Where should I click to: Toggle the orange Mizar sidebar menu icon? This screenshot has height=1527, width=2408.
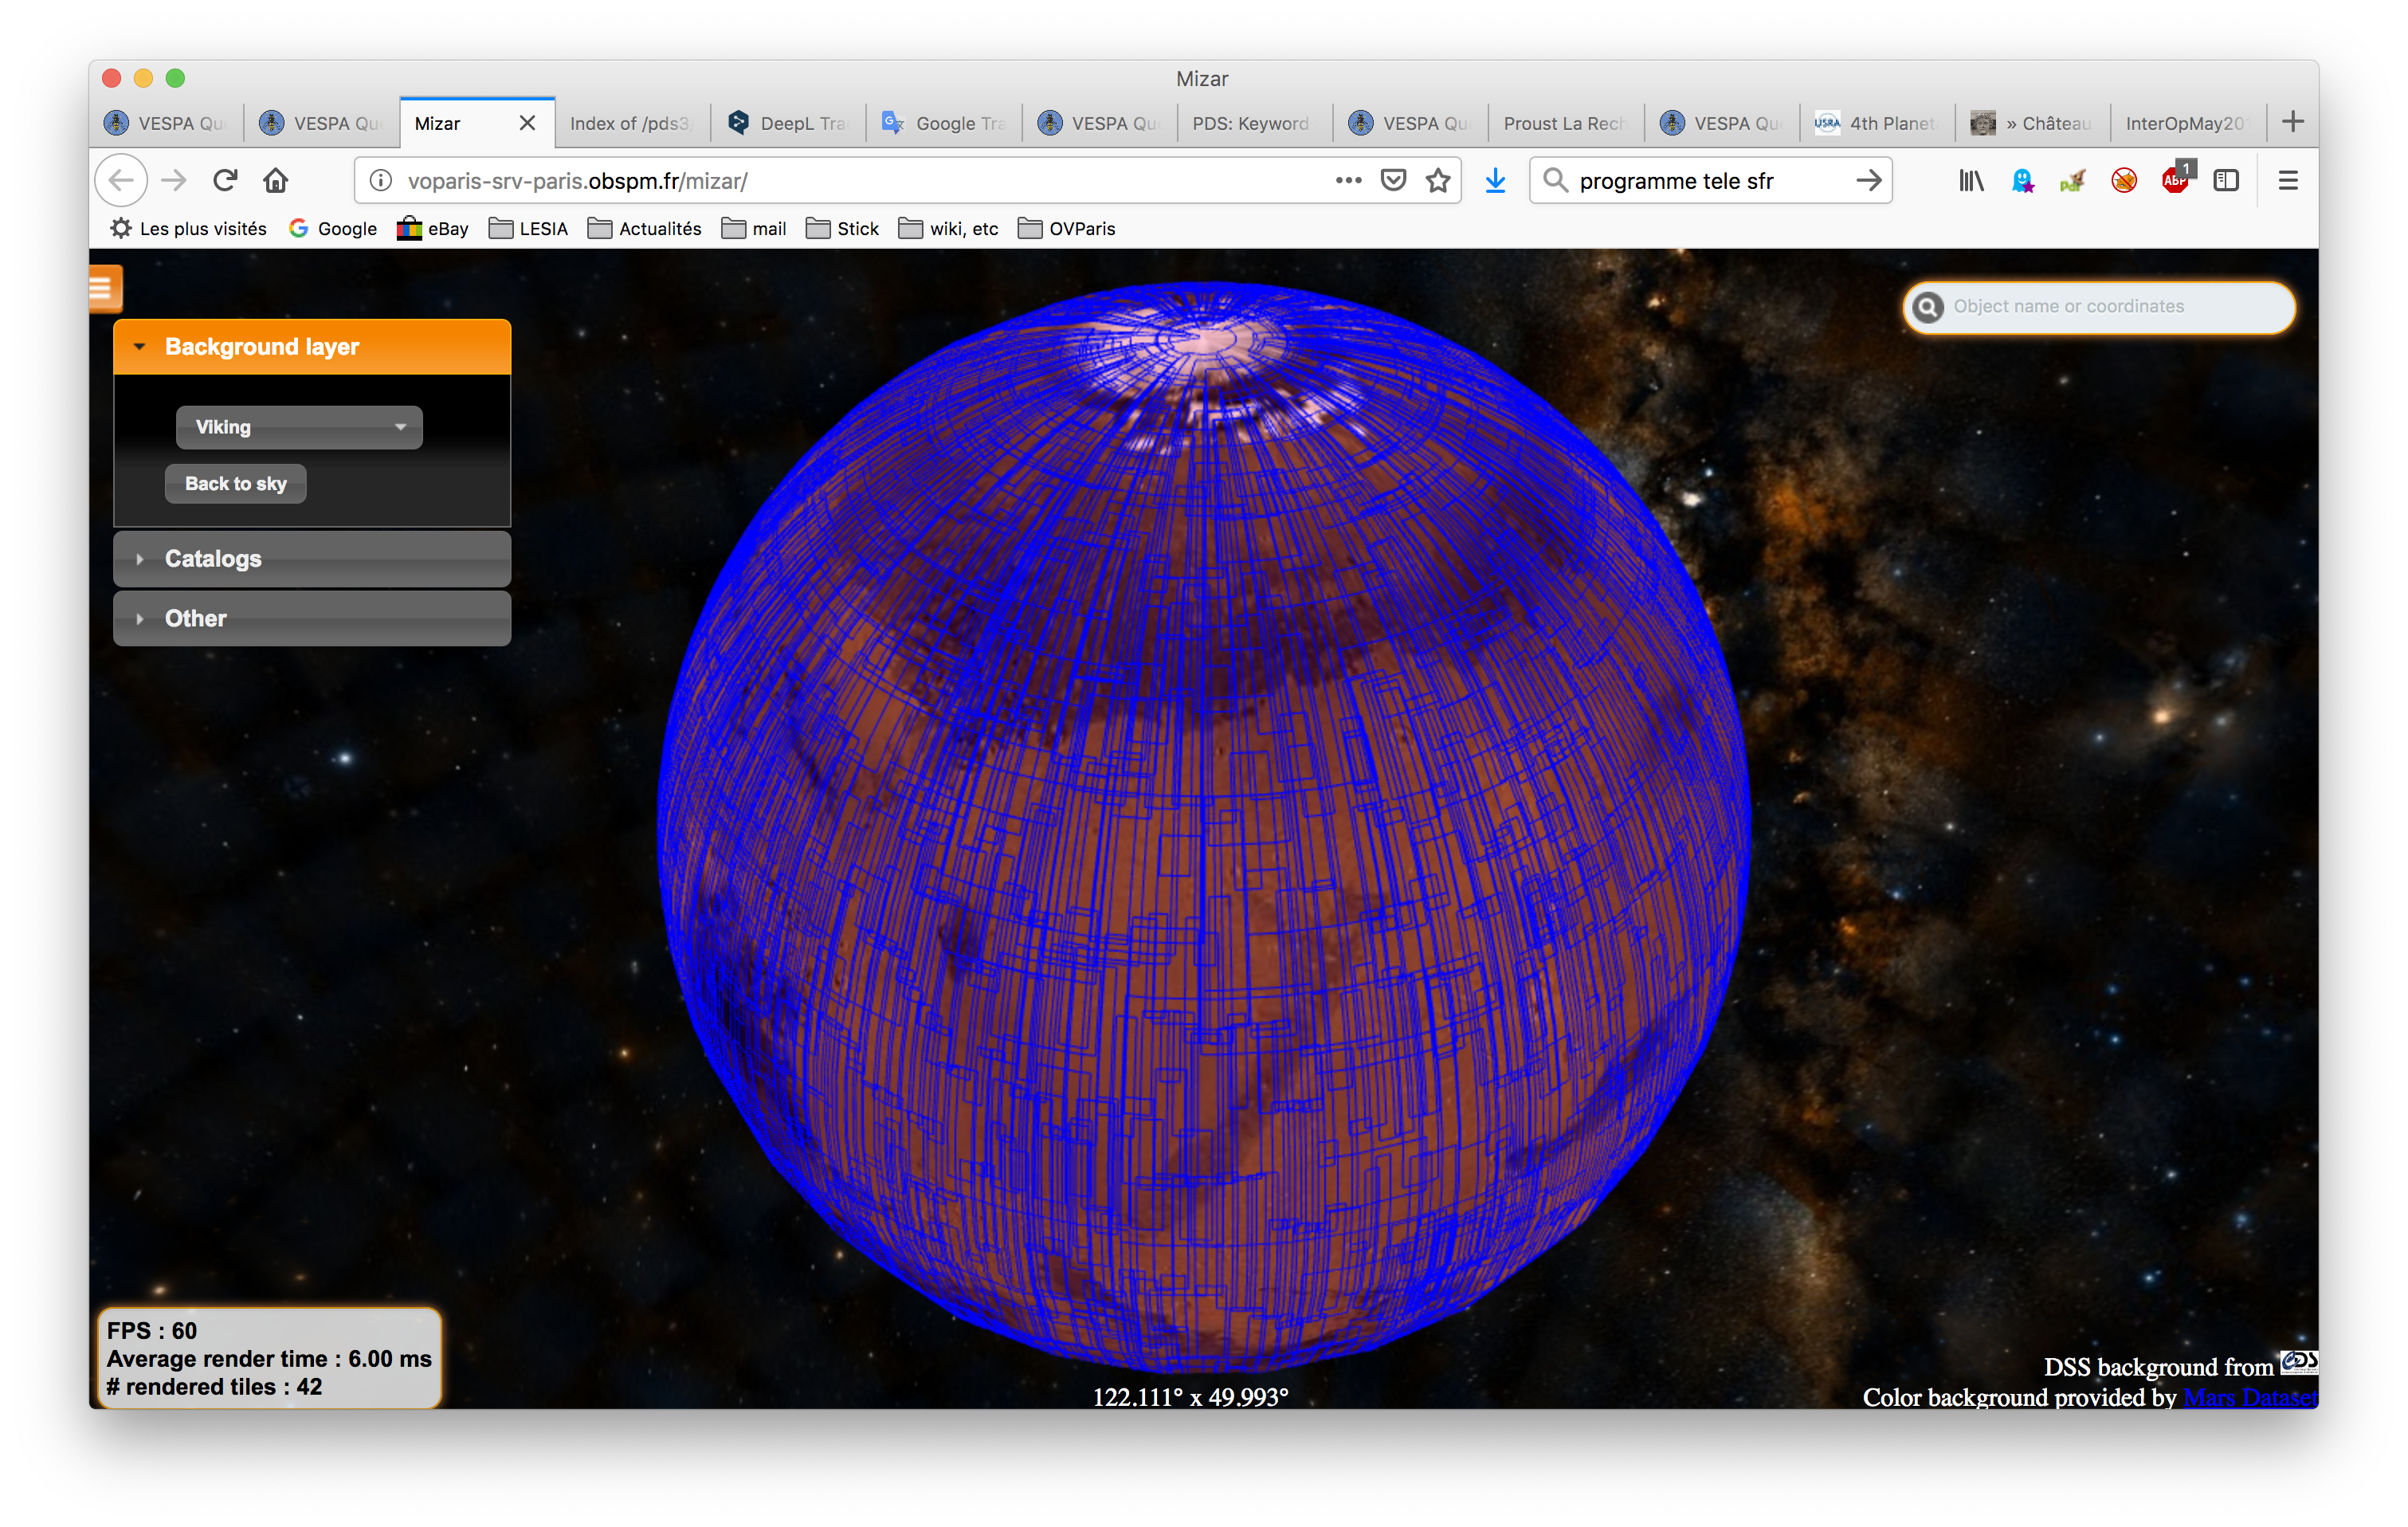coord(104,289)
